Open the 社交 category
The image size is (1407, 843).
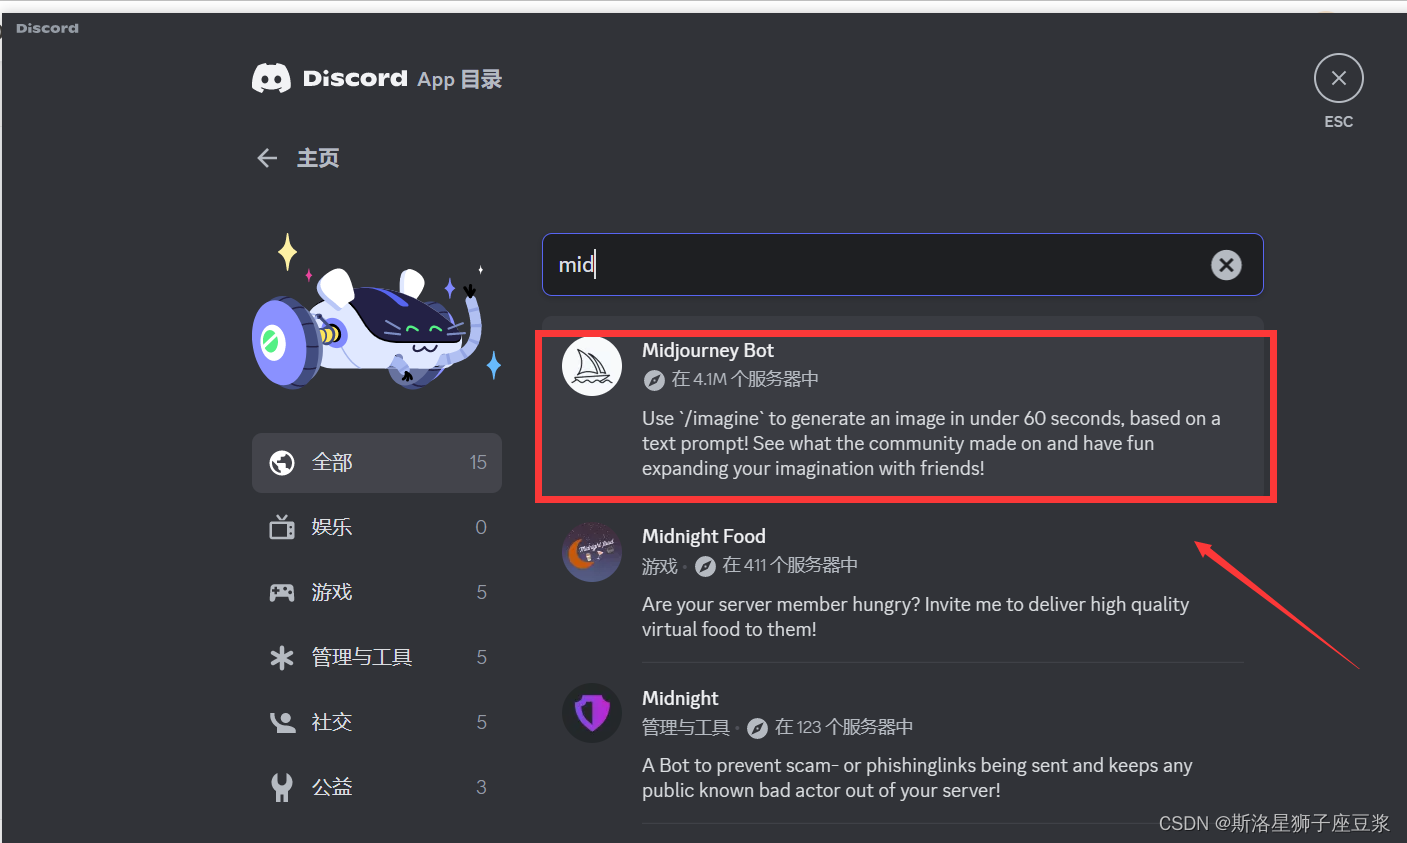pyautogui.click(x=377, y=722)
